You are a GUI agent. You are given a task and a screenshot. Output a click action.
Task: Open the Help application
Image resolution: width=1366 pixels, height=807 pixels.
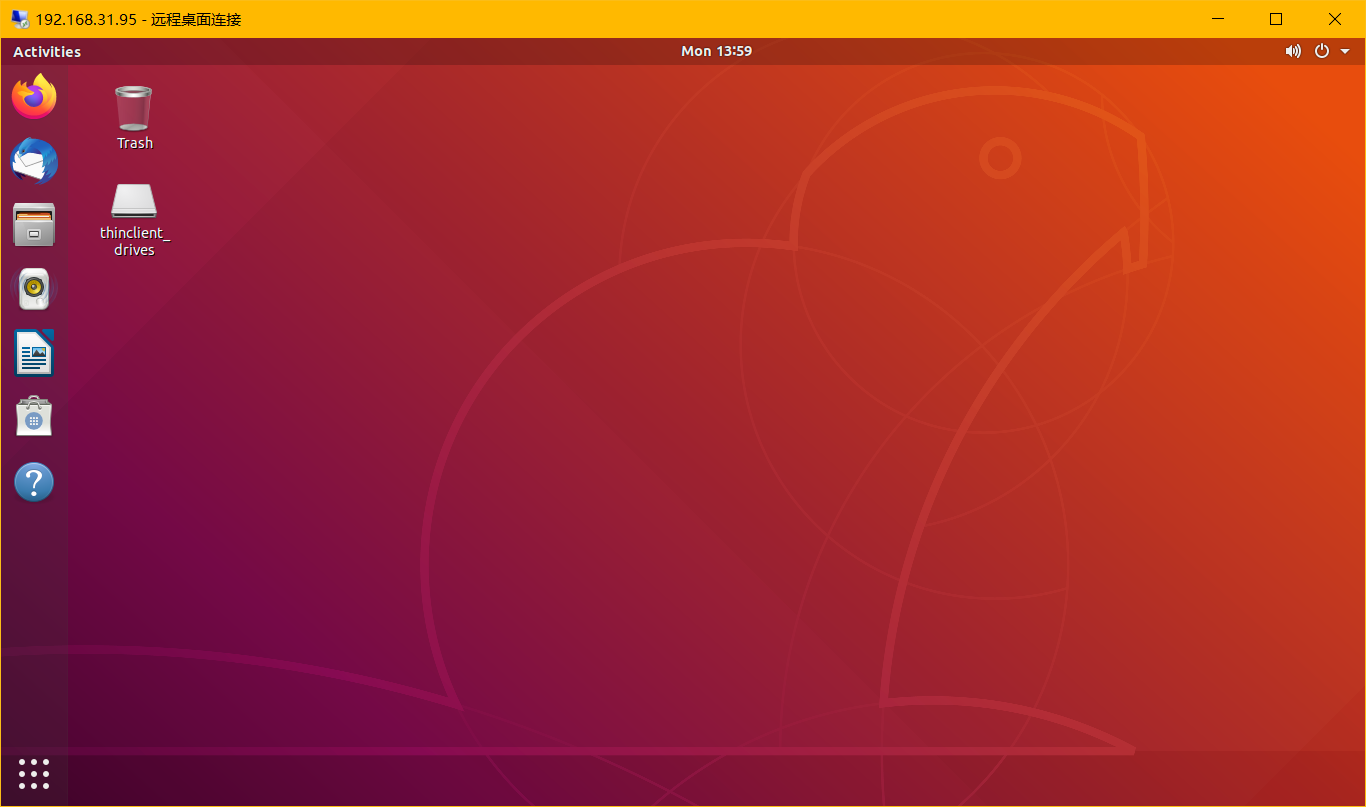coord(33,481)
